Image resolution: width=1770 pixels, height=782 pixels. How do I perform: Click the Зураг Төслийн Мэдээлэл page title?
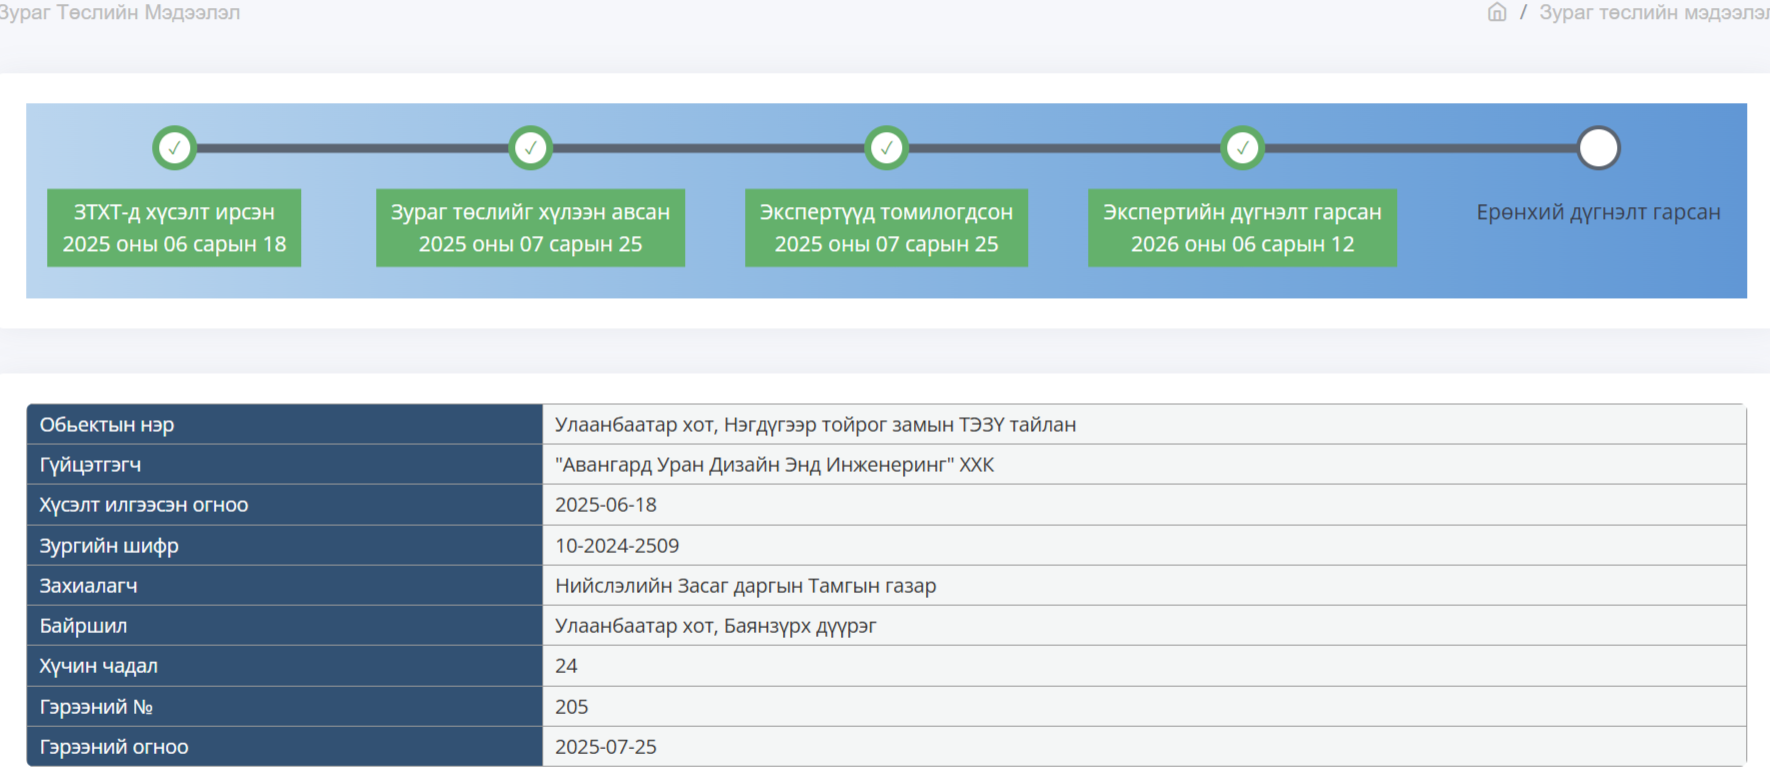[x=119, y=12]
